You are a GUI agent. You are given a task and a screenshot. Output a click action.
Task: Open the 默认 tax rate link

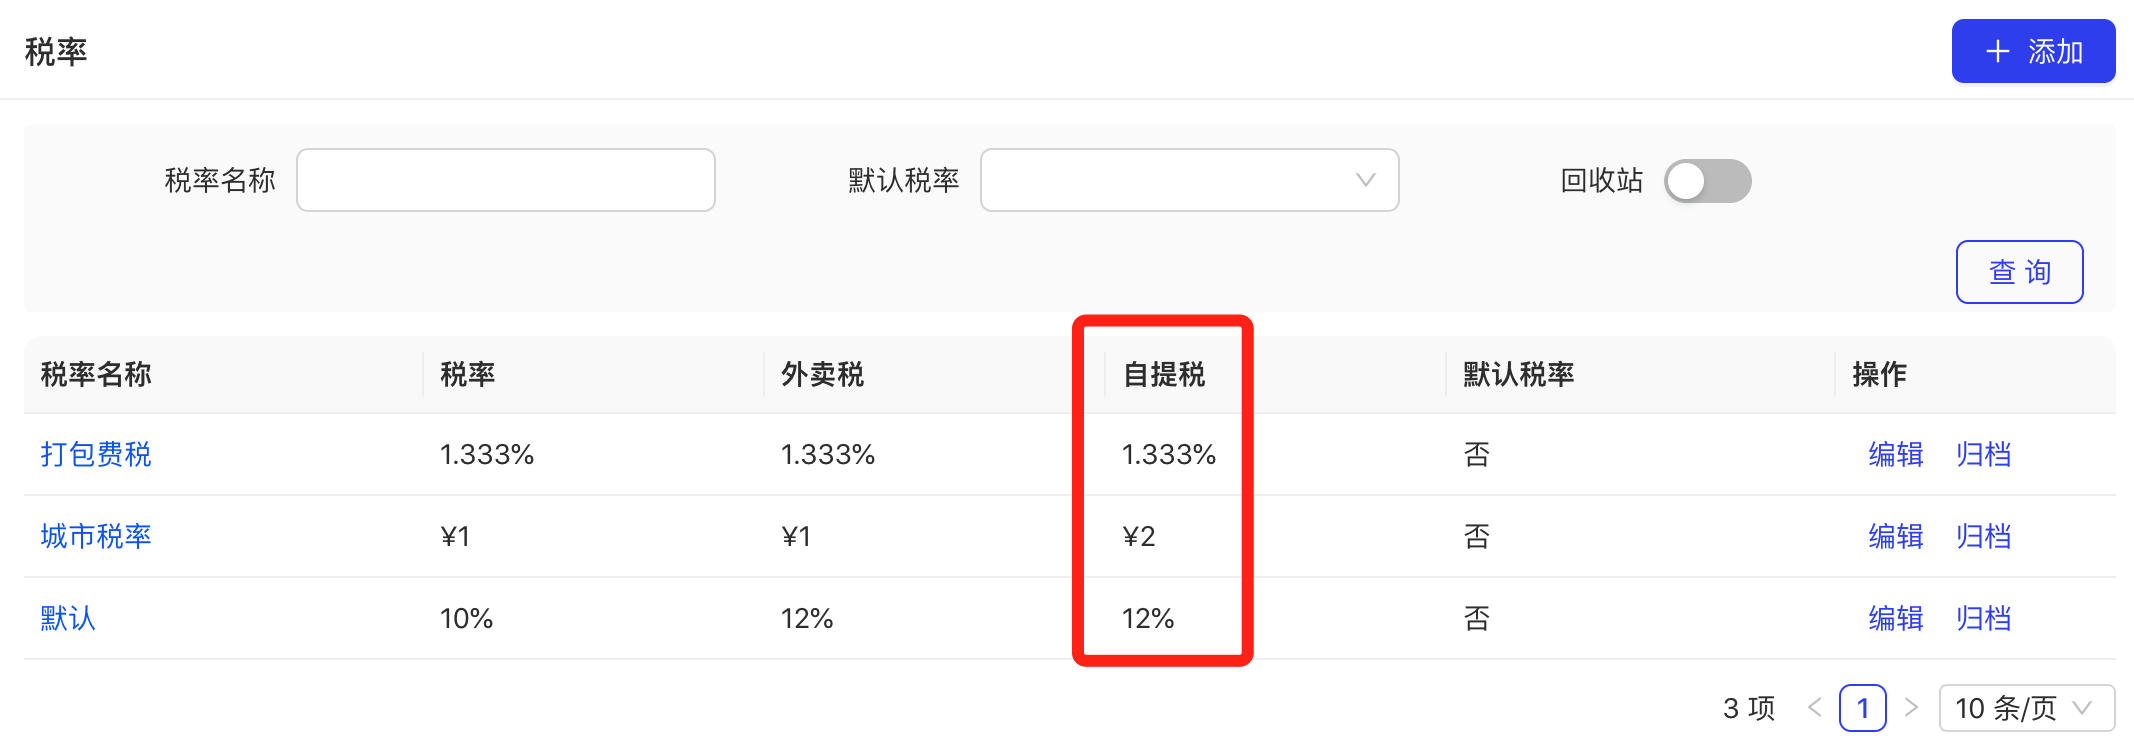tap(68, 618)
